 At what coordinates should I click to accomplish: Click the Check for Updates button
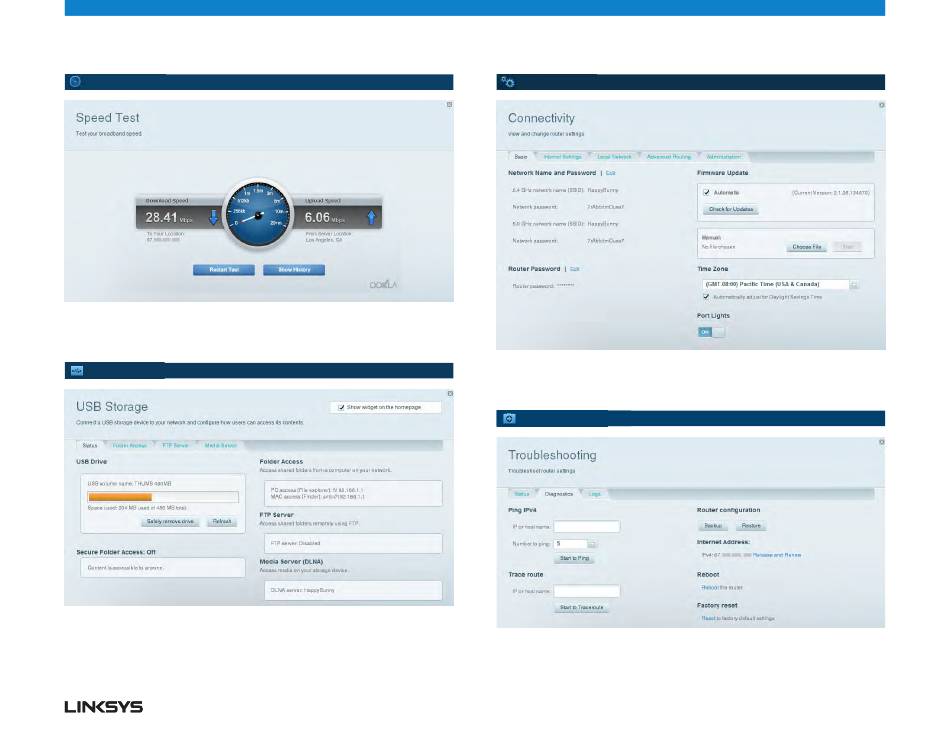(731, 209)
